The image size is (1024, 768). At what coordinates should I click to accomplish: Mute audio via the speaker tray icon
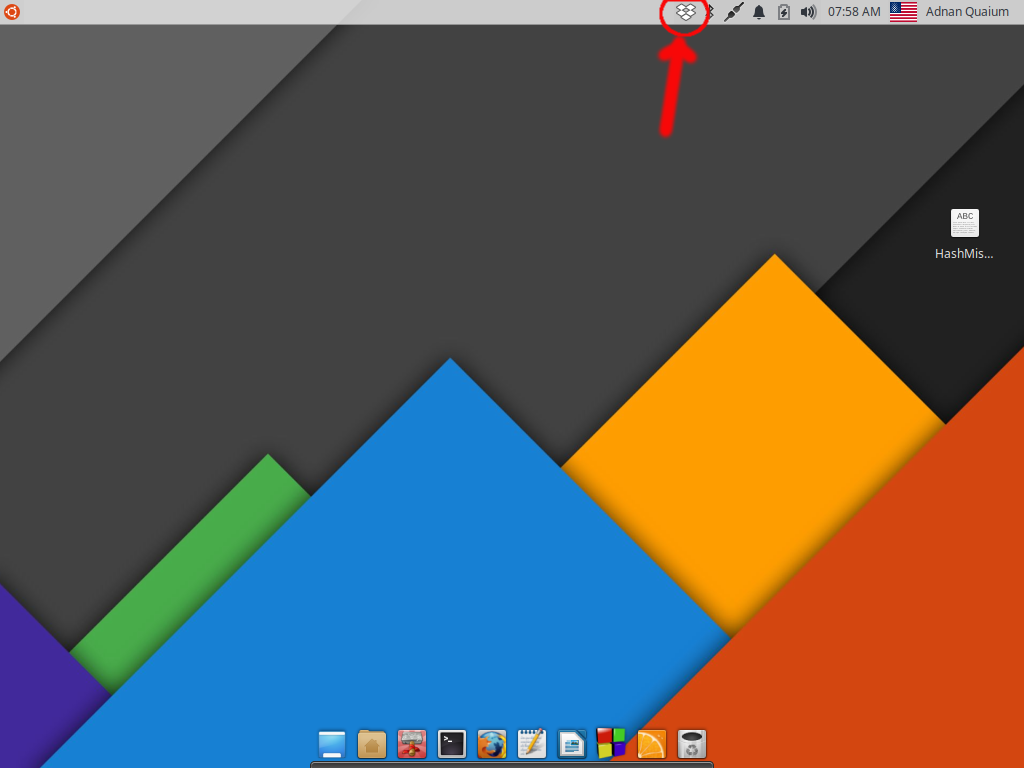point(808,12)
